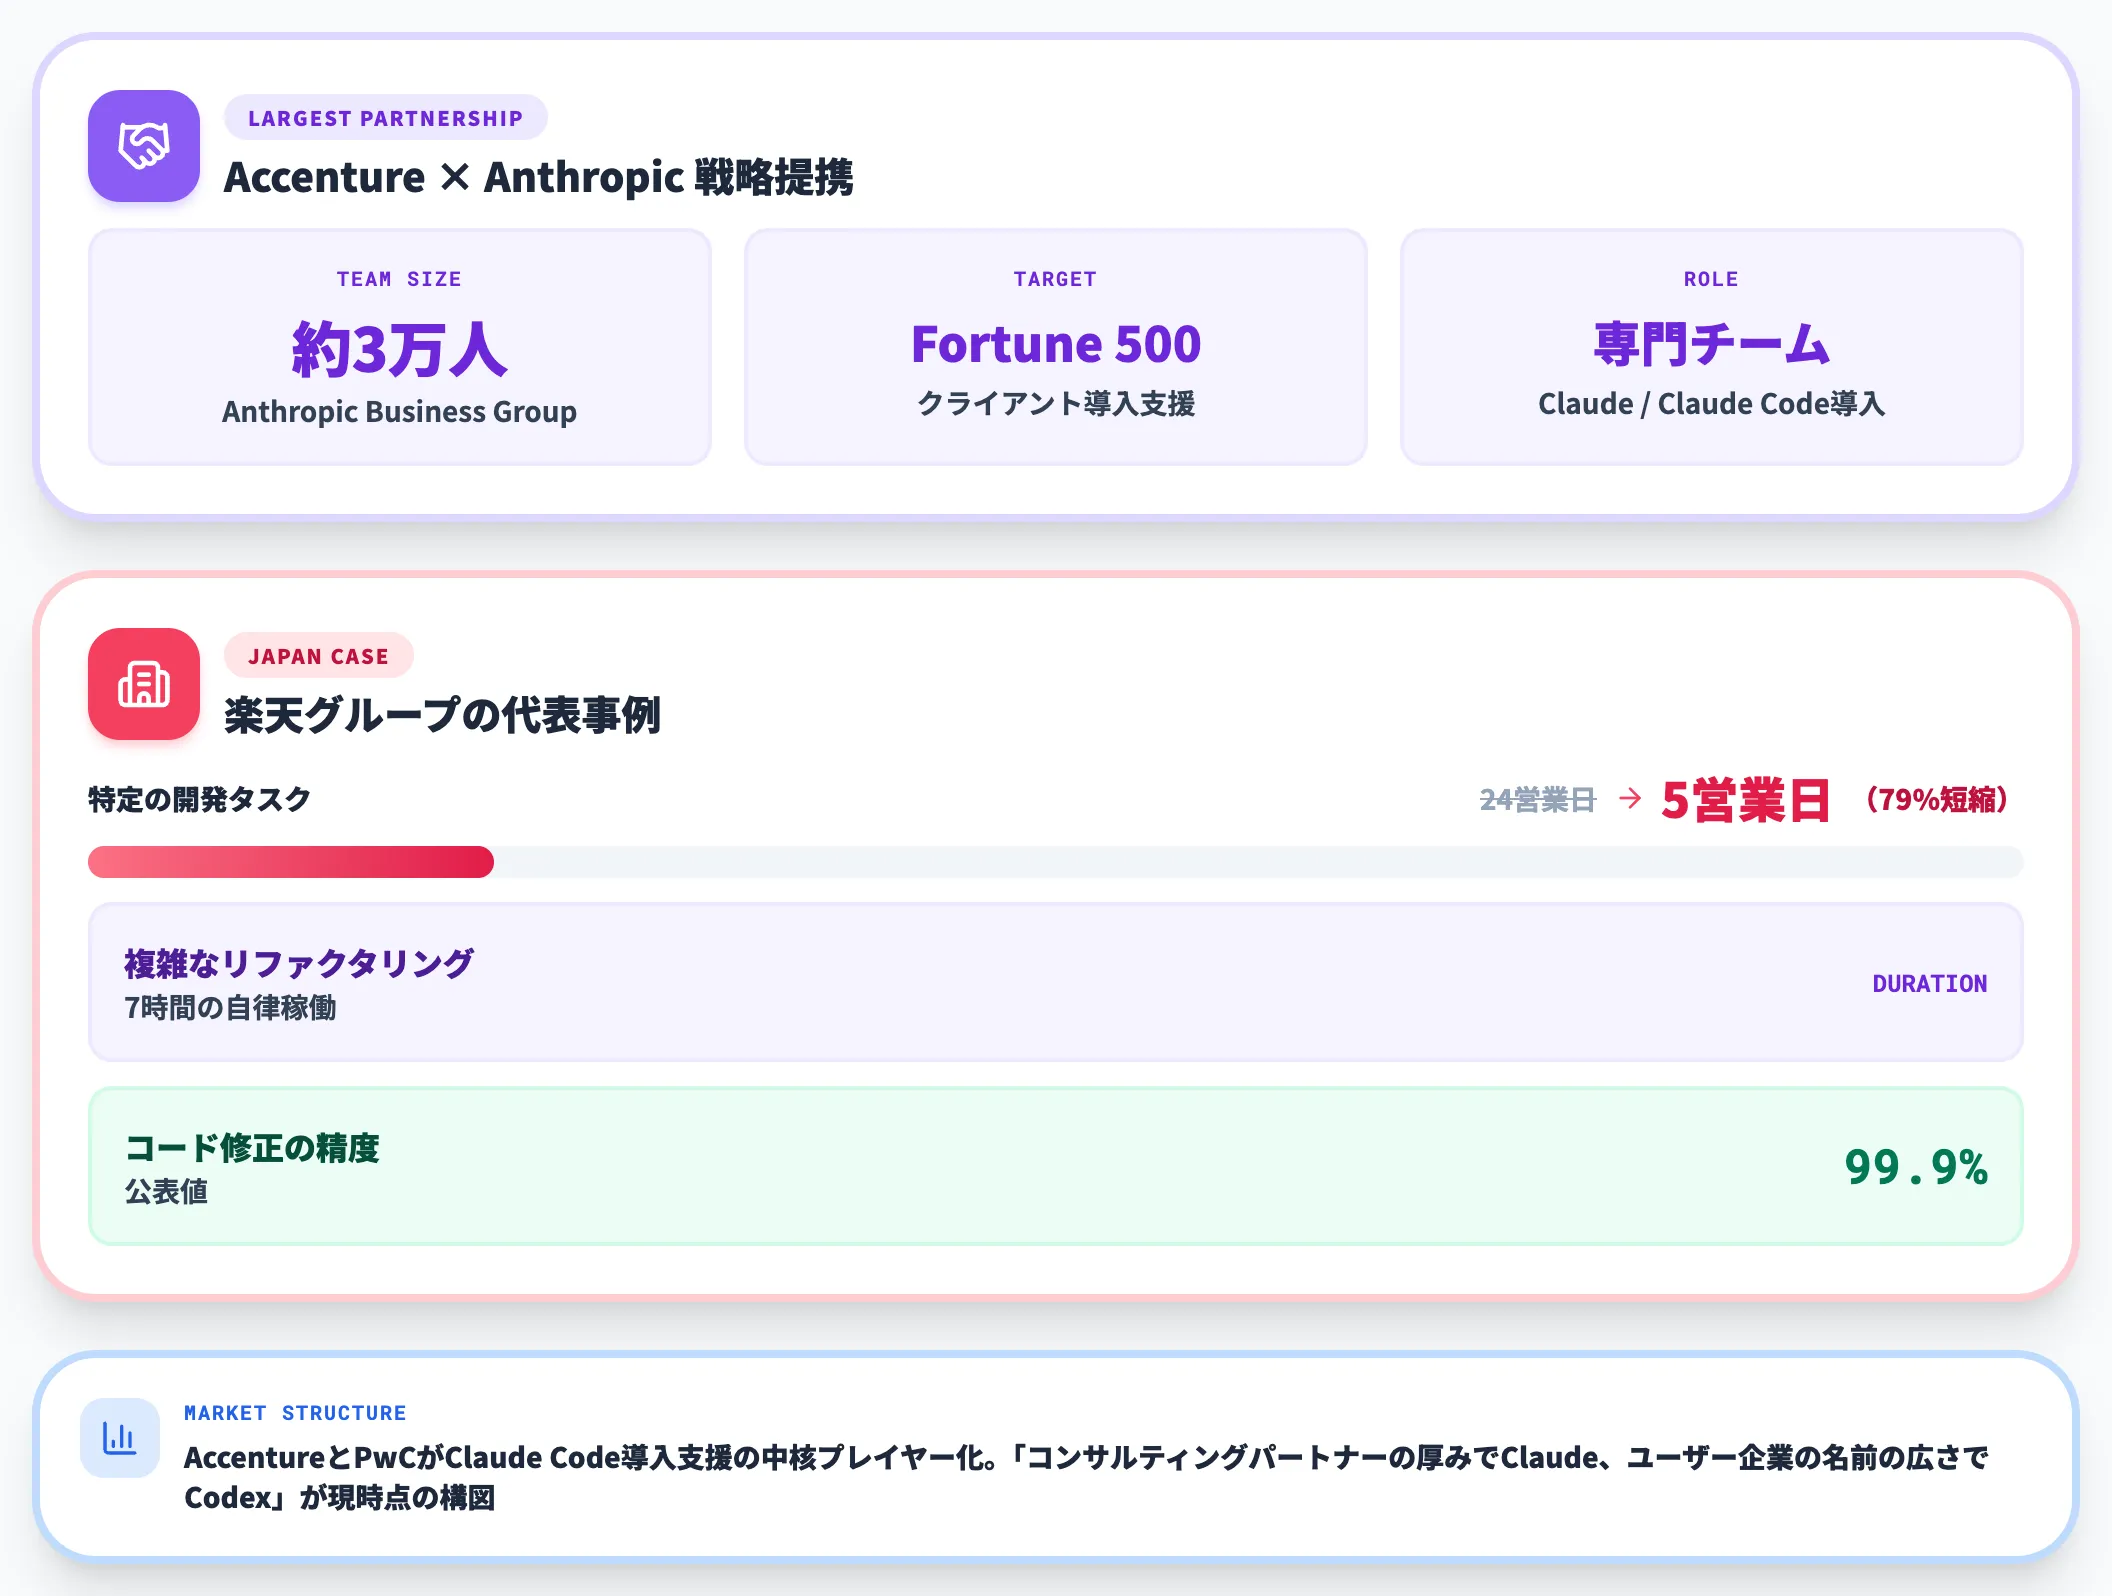Click the LARGEST PARTNERSHIP badge

[385, 118]
